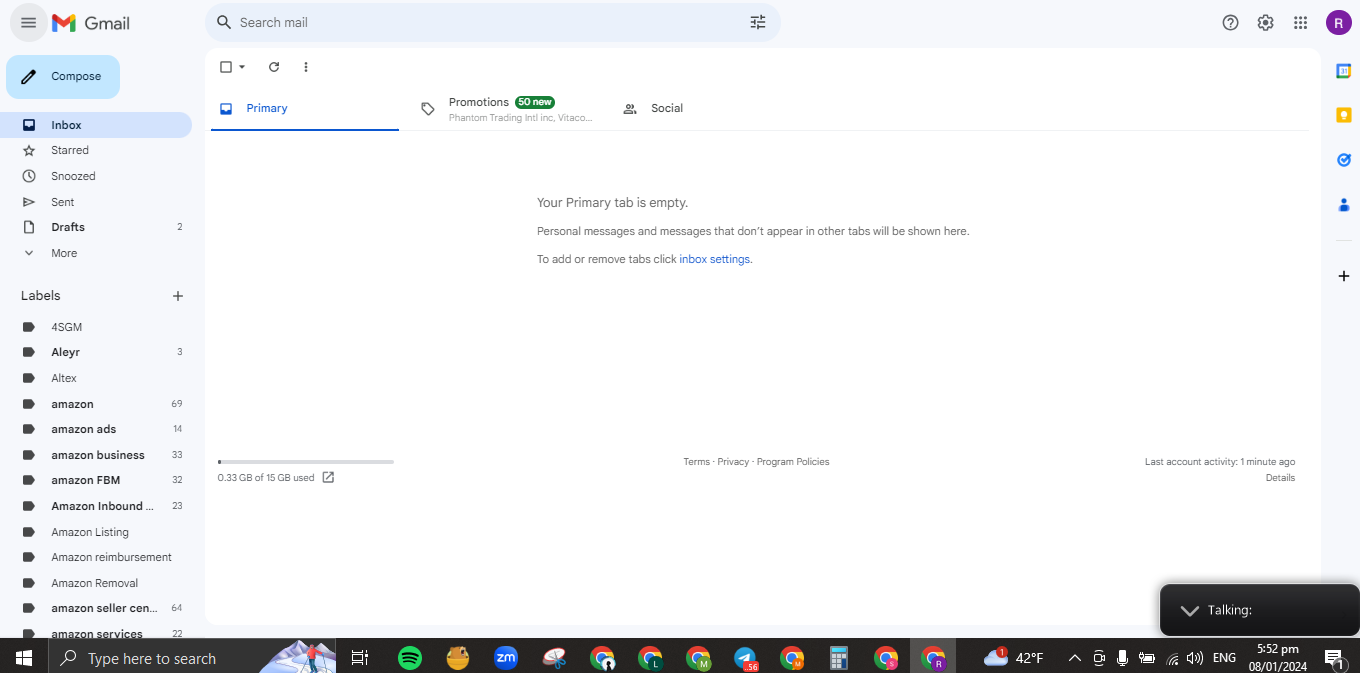
Task: Open the amazon business label
Action: click(96, 455)
